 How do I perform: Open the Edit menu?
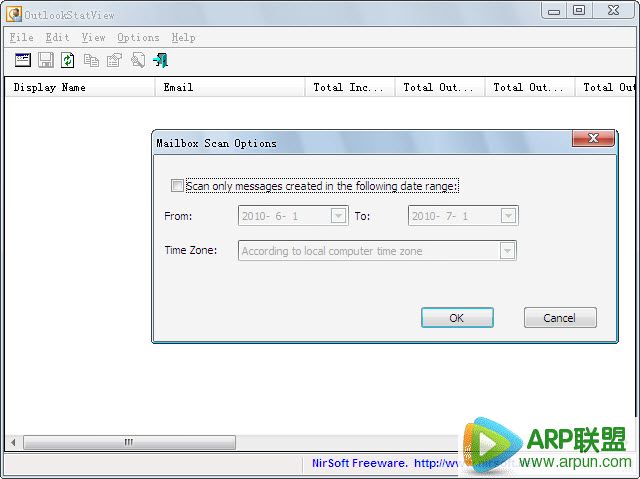(57, 38)
